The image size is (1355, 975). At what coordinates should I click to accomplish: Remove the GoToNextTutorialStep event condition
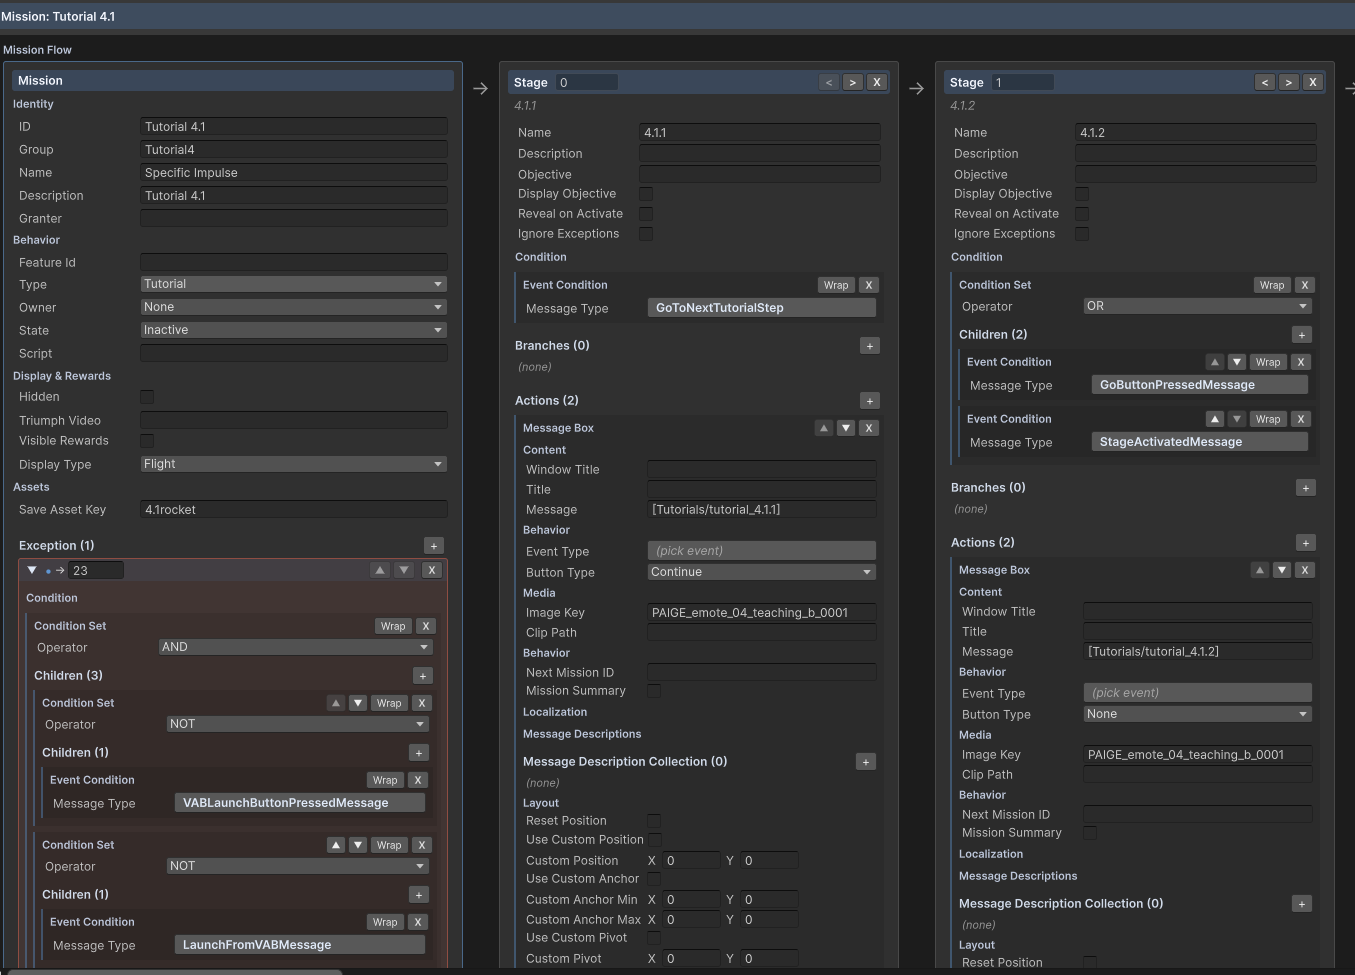(x=869, y=285)
